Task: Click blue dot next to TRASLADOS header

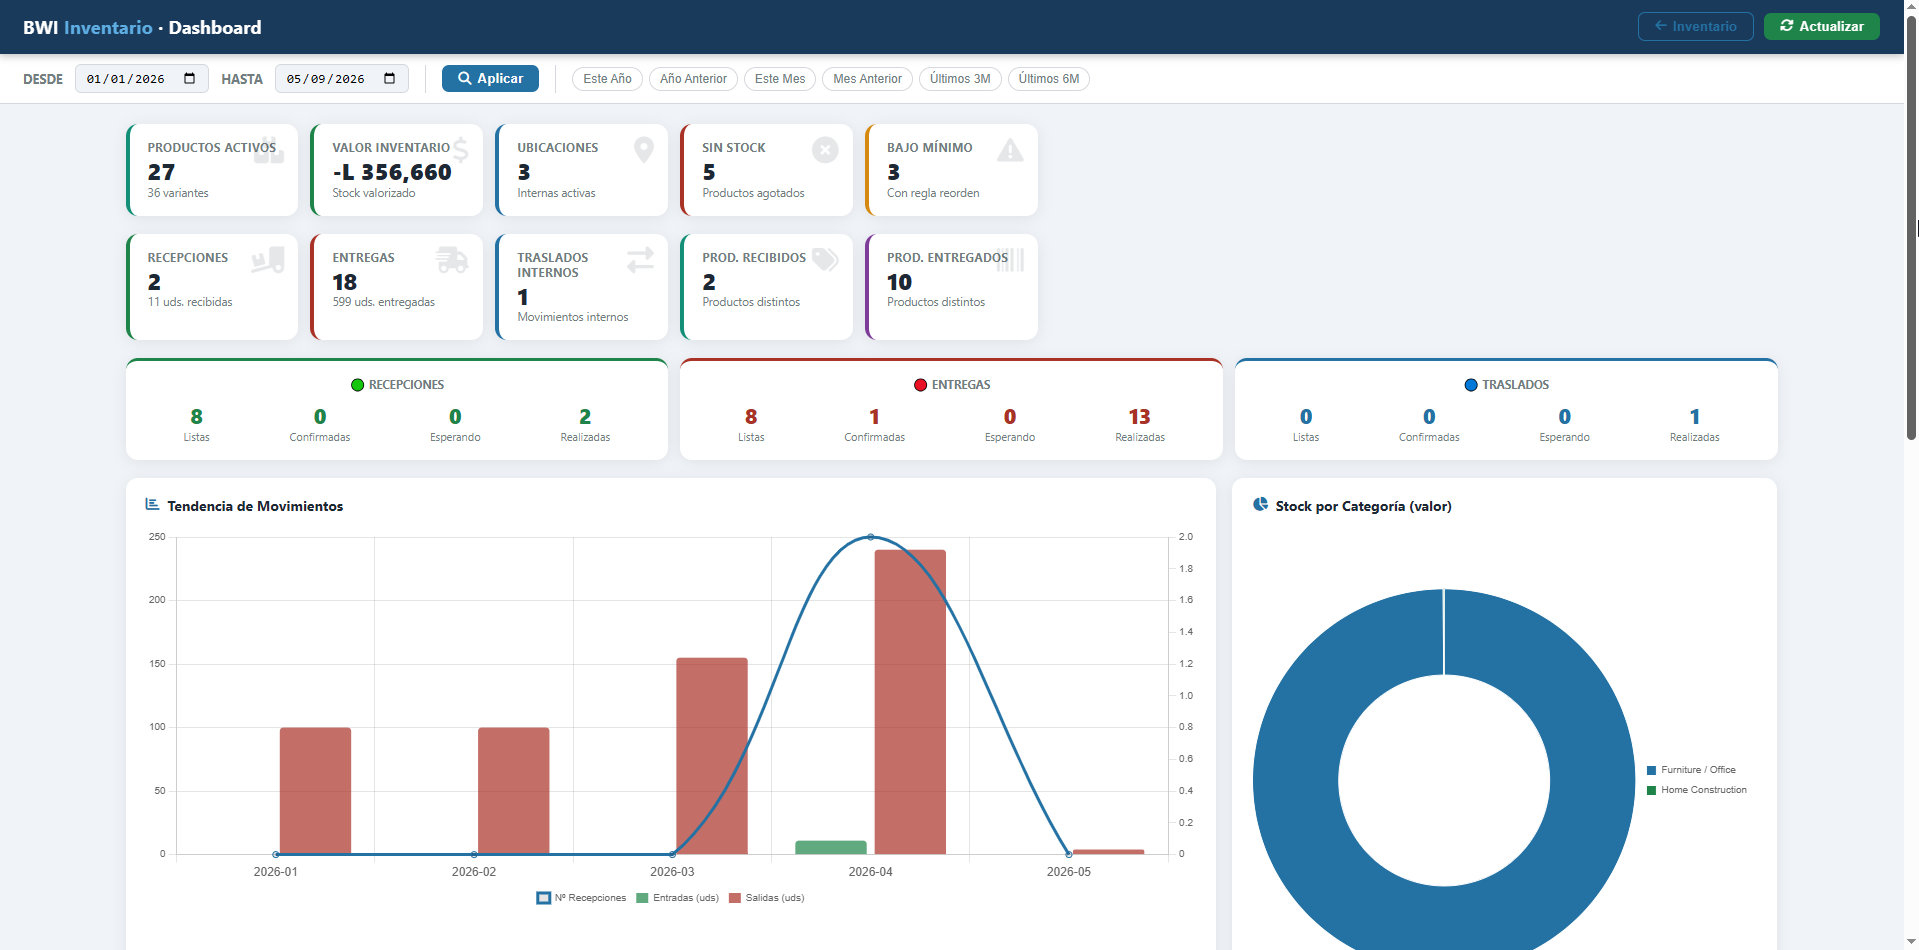Action: [1471, 385]
